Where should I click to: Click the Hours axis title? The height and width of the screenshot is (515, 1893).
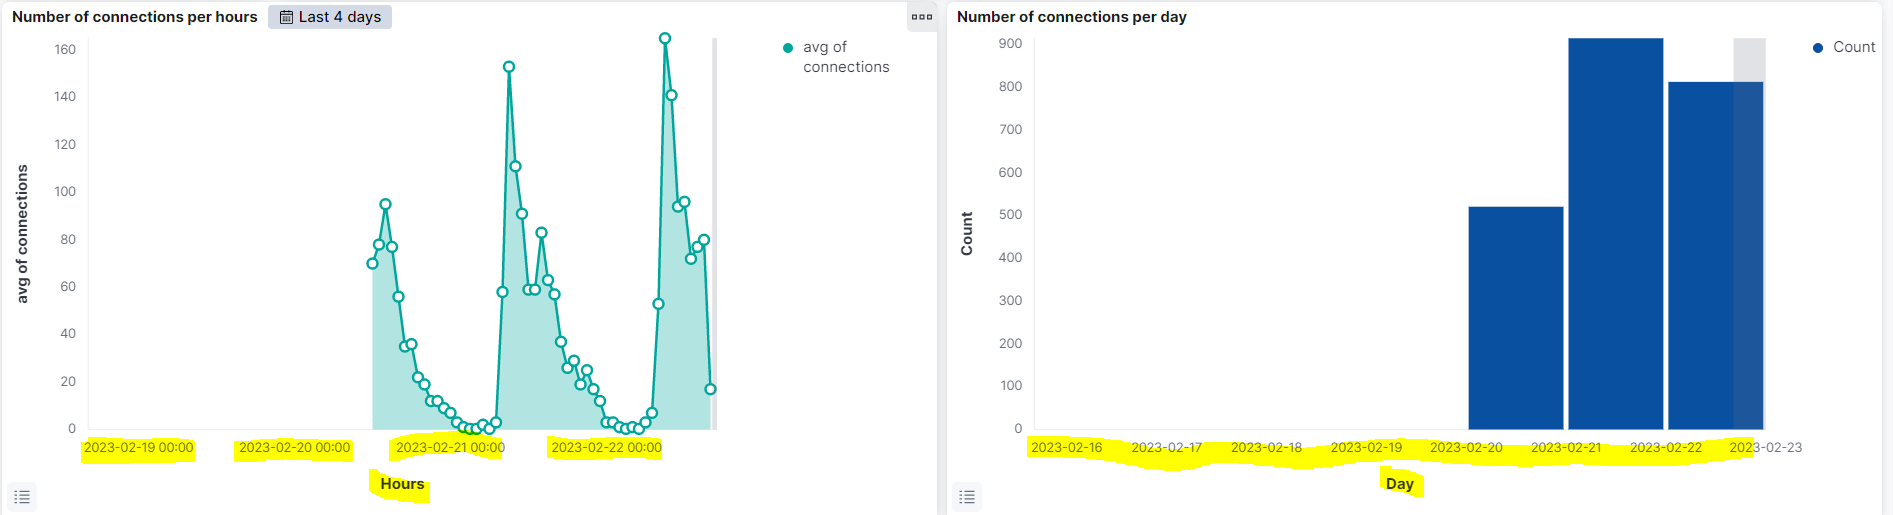[x=402, y=484]
